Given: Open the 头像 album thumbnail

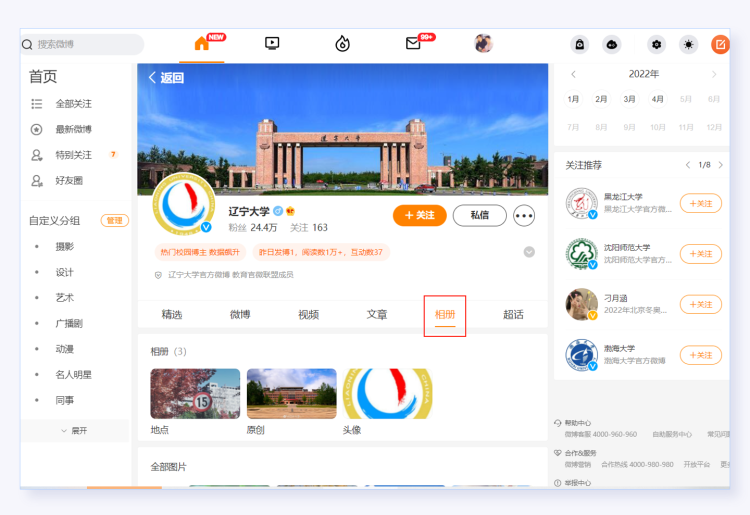Looking at the screenshot, I should 387,394.
